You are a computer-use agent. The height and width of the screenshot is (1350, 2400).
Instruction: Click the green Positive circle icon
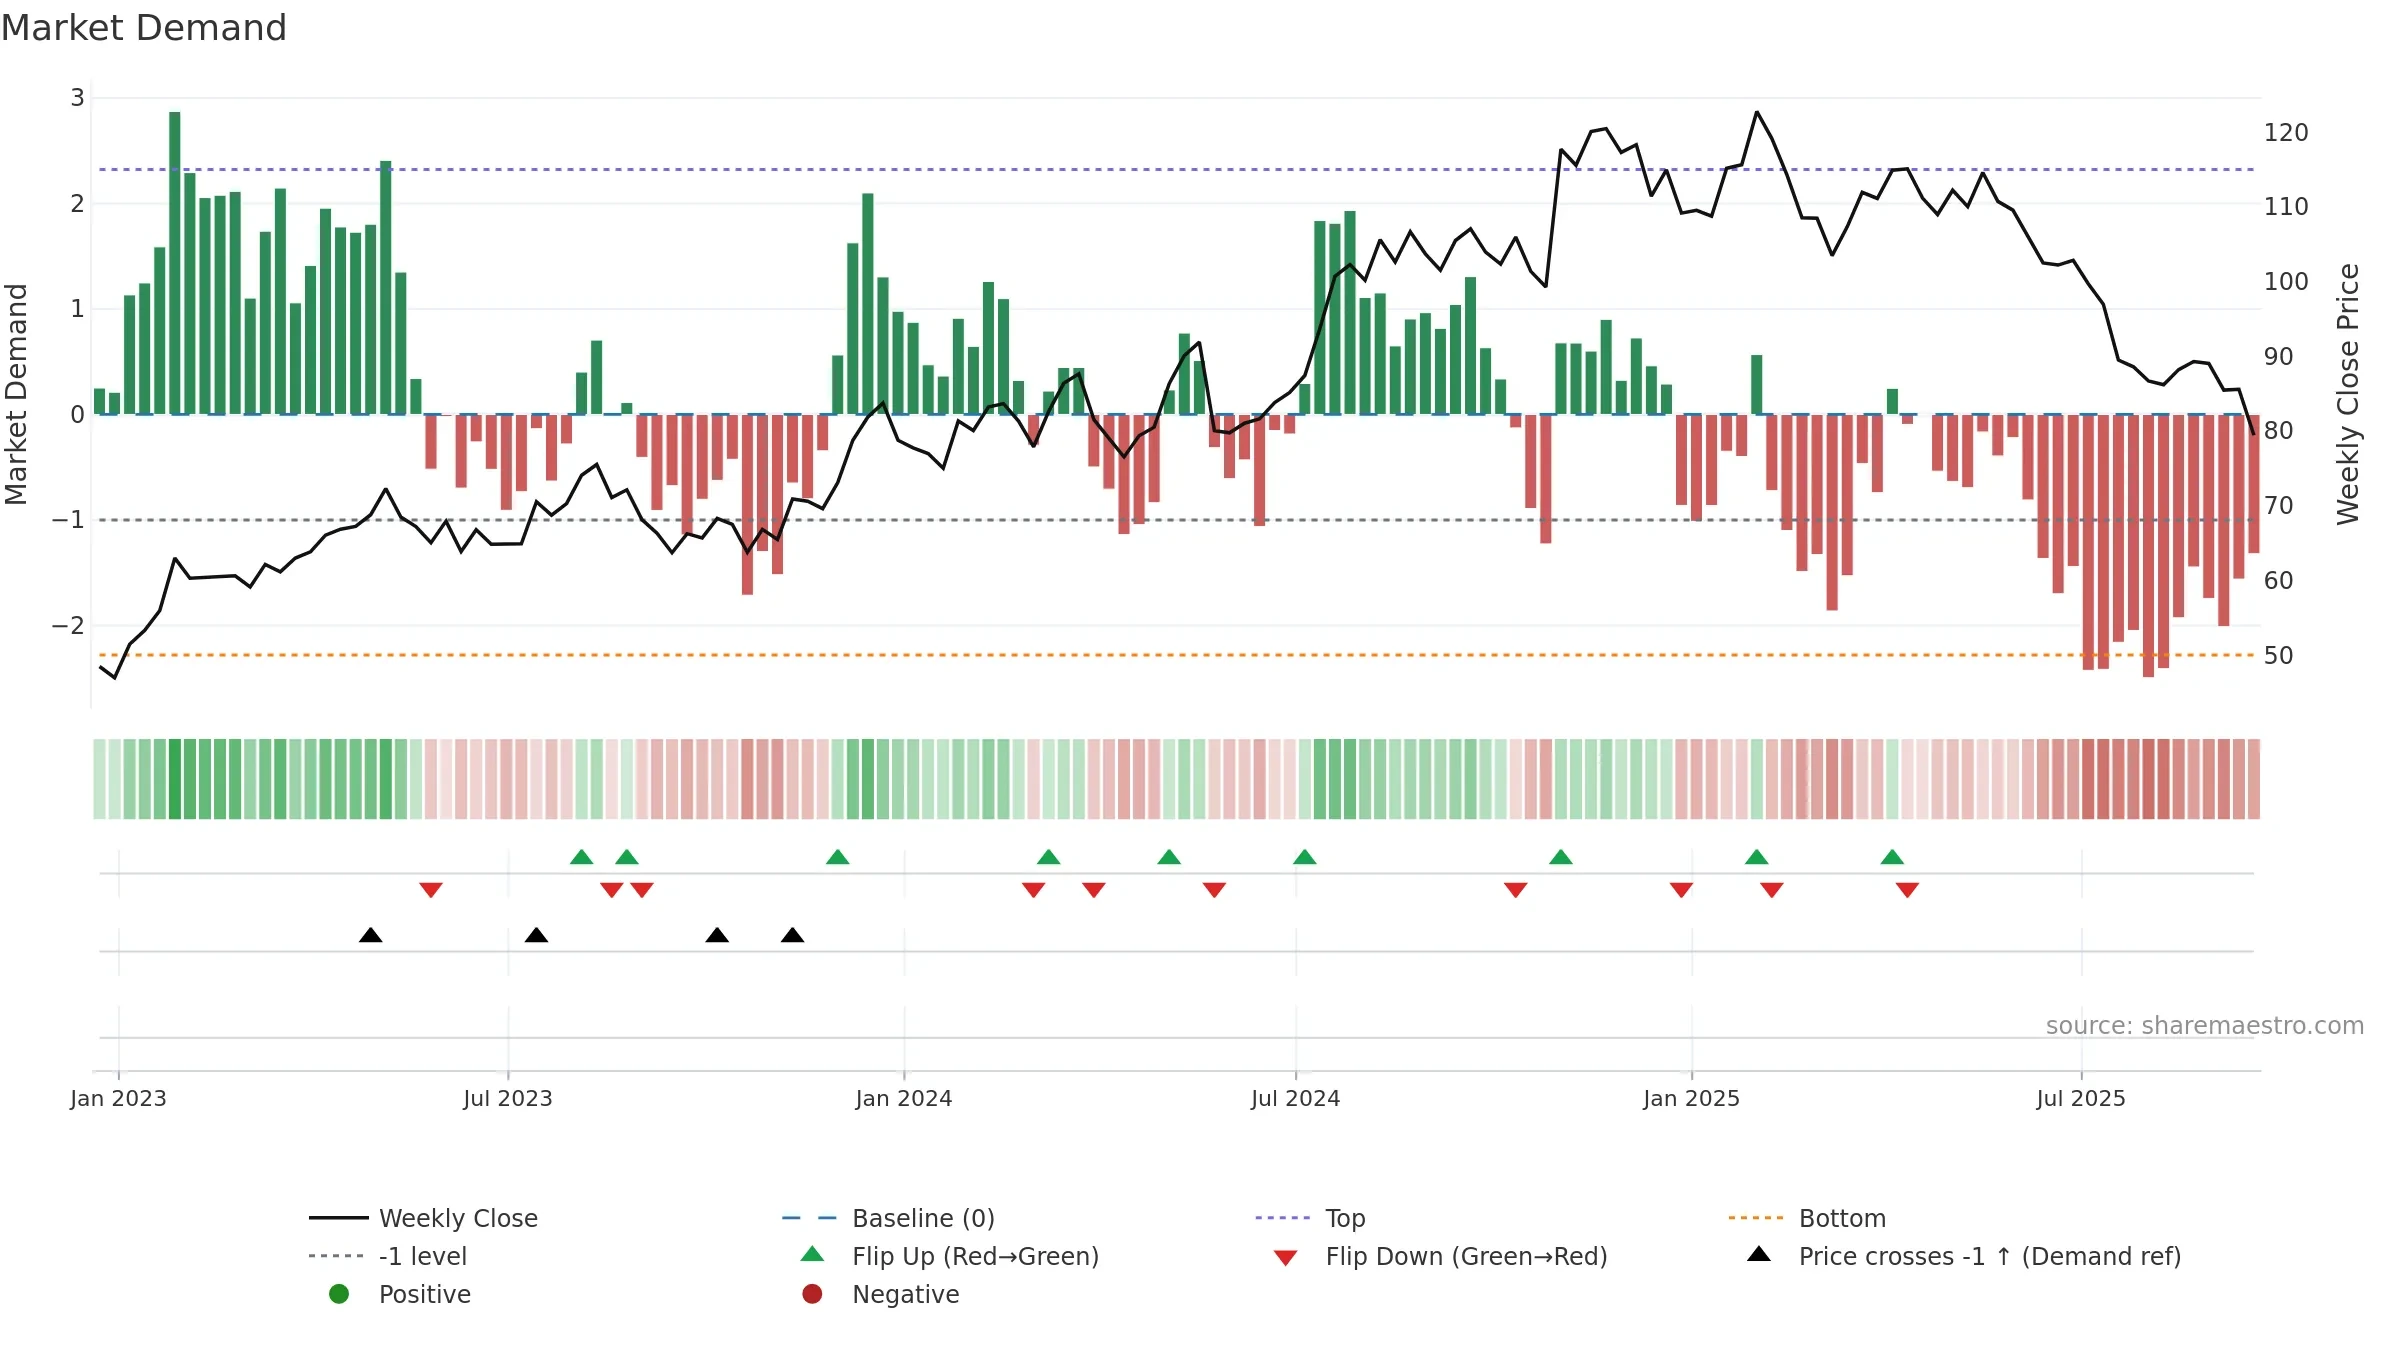(x=339, y=1294)
